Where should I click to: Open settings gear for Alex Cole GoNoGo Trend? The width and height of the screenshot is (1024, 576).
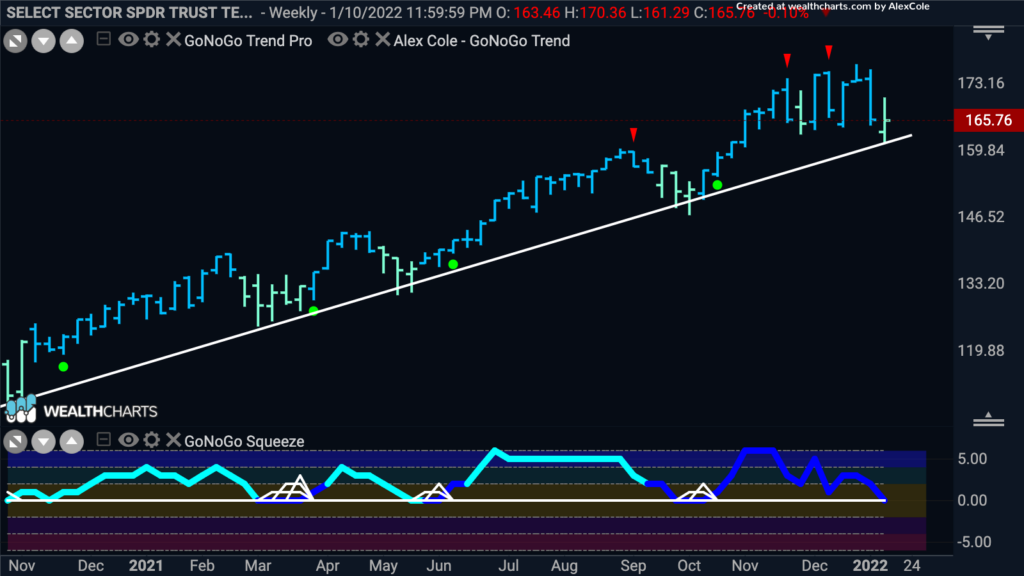click(360, 40)
